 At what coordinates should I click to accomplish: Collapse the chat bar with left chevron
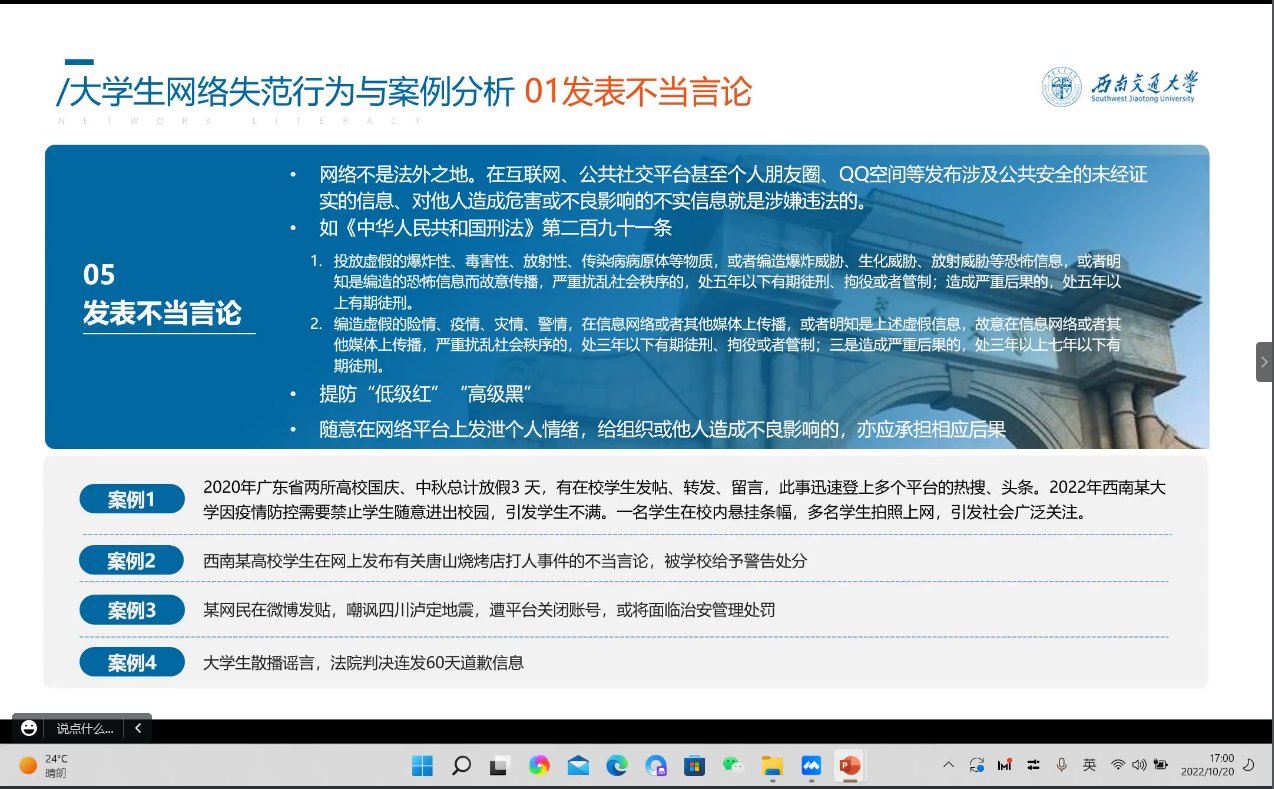click(138, 729)
